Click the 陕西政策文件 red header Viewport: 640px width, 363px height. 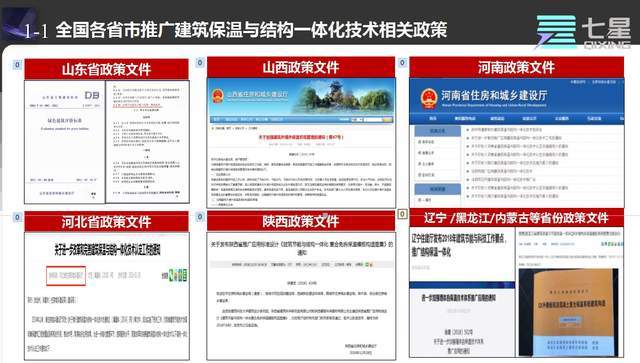tap(301, 221)
